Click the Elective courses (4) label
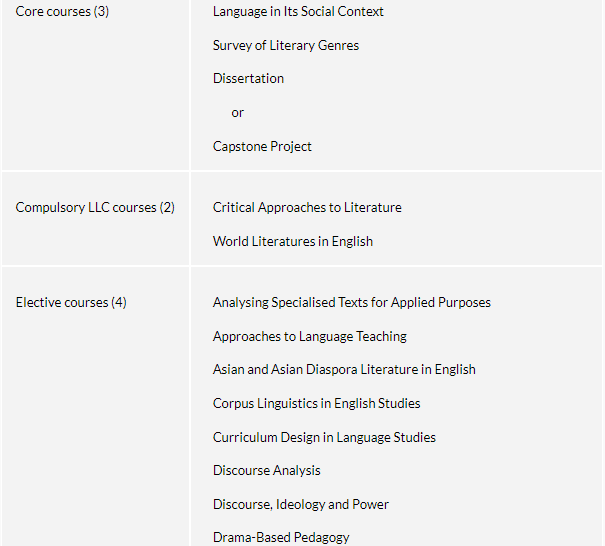This screenshot has height=546, width=605. click(x=71, y=303)
